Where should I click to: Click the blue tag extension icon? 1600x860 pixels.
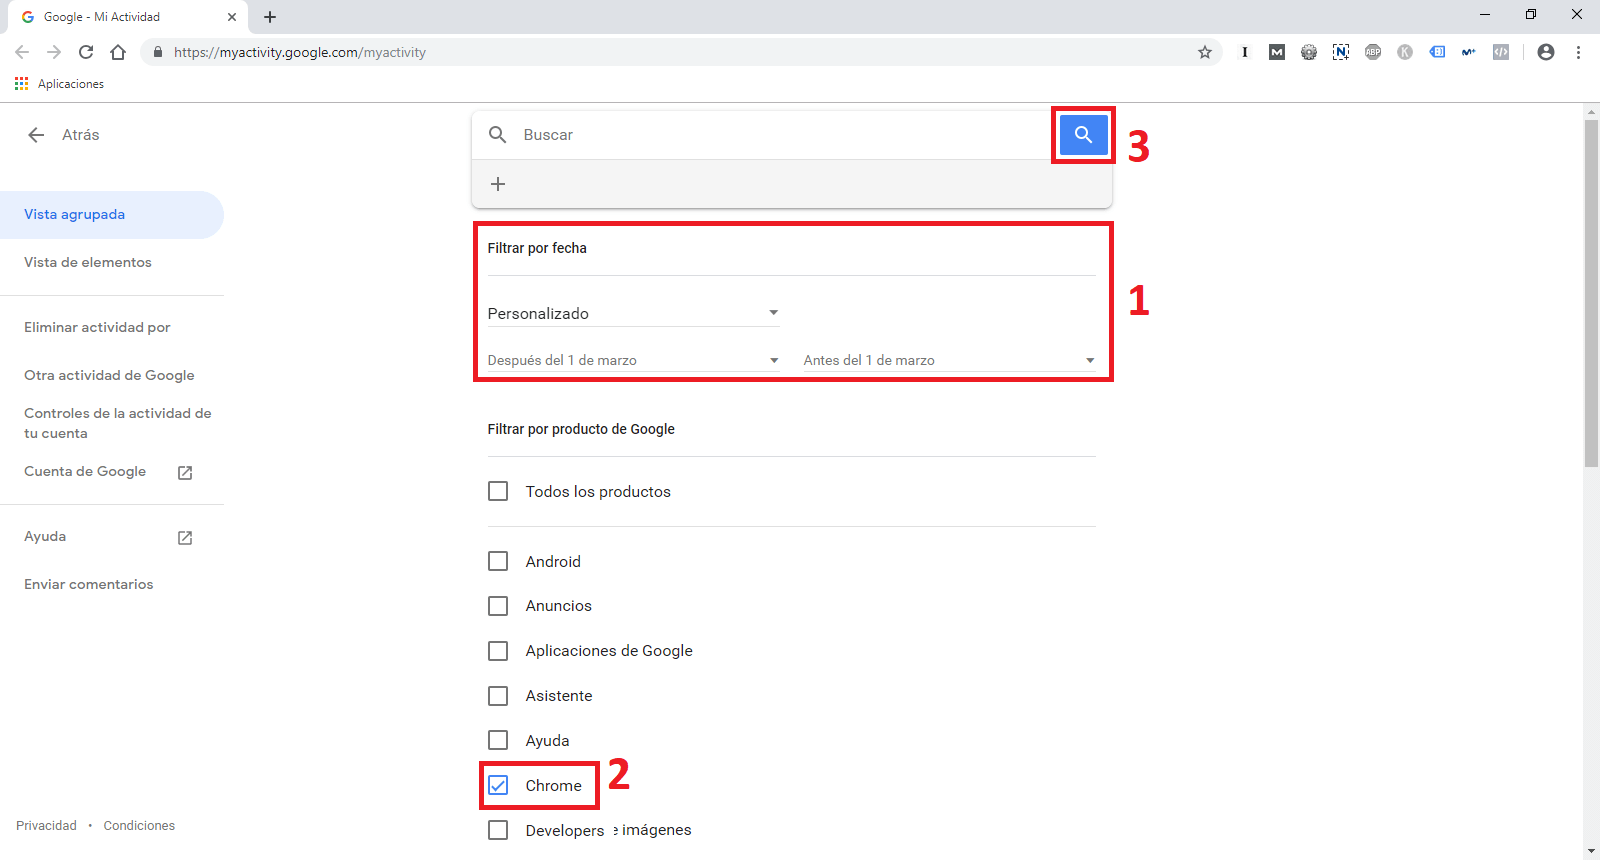coord(1437,52)
